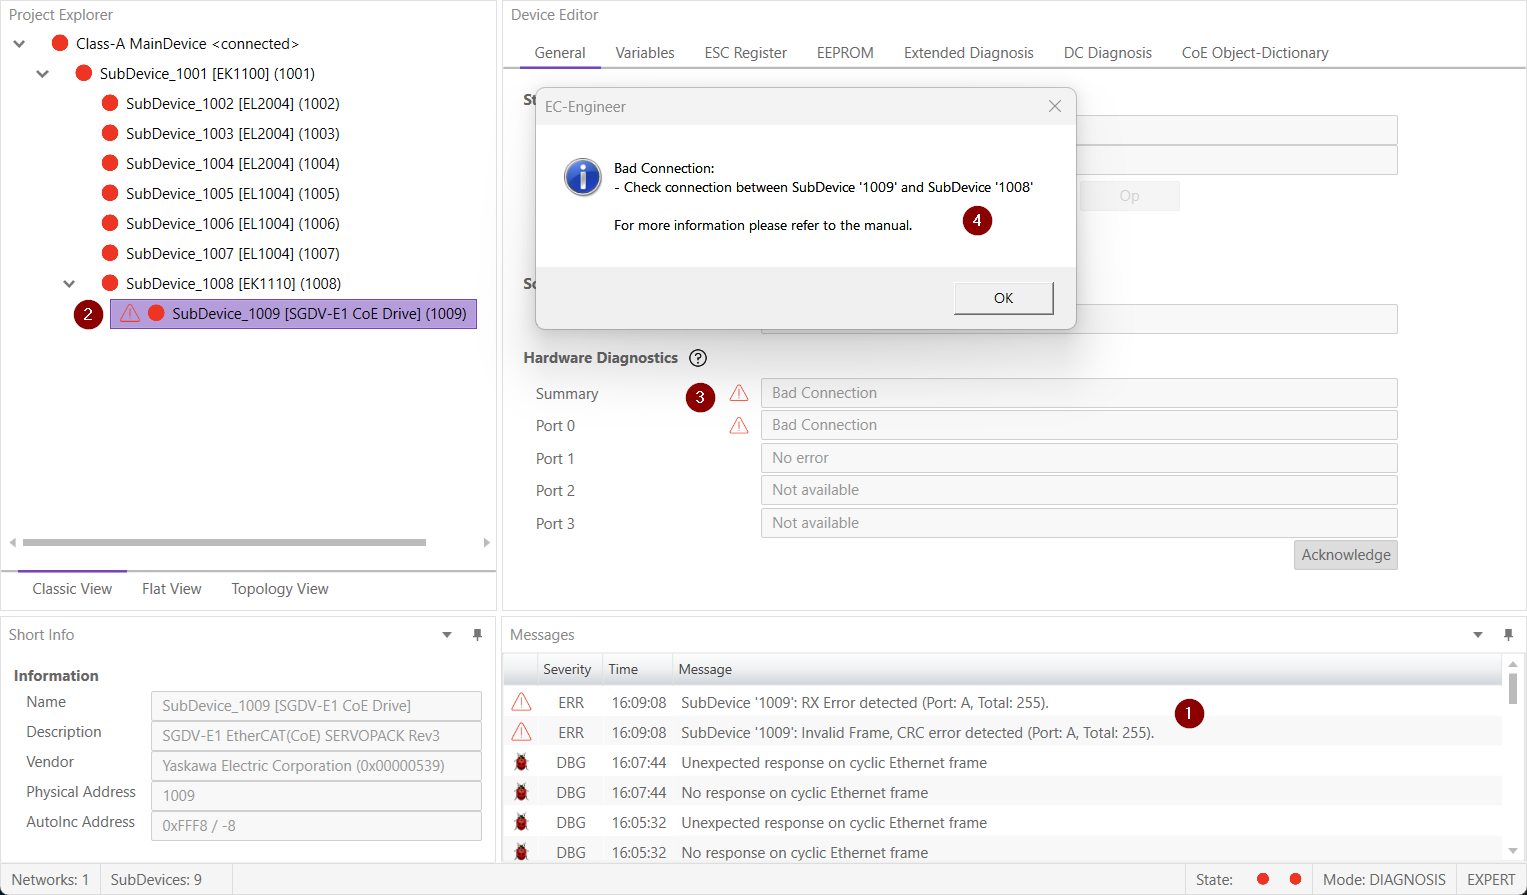Screen dimensions: 1527x895
Task: Click the Port 0 warning triangle icon
Action: click(739, 426)
